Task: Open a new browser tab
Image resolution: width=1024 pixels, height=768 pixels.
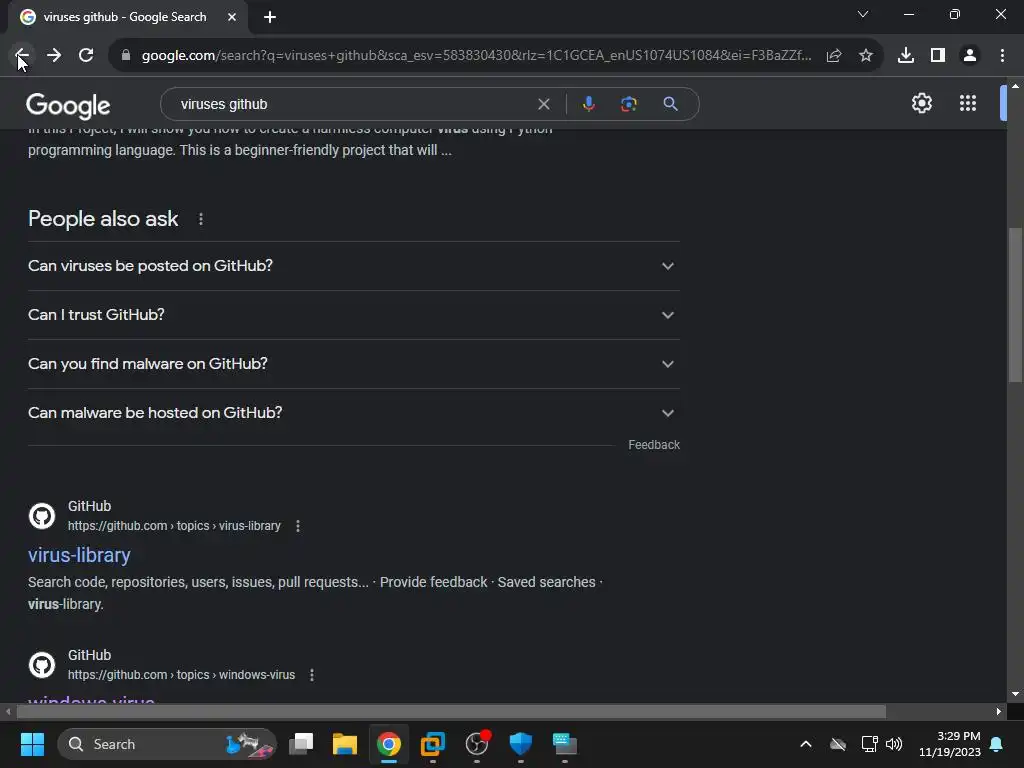Action: 270,17
